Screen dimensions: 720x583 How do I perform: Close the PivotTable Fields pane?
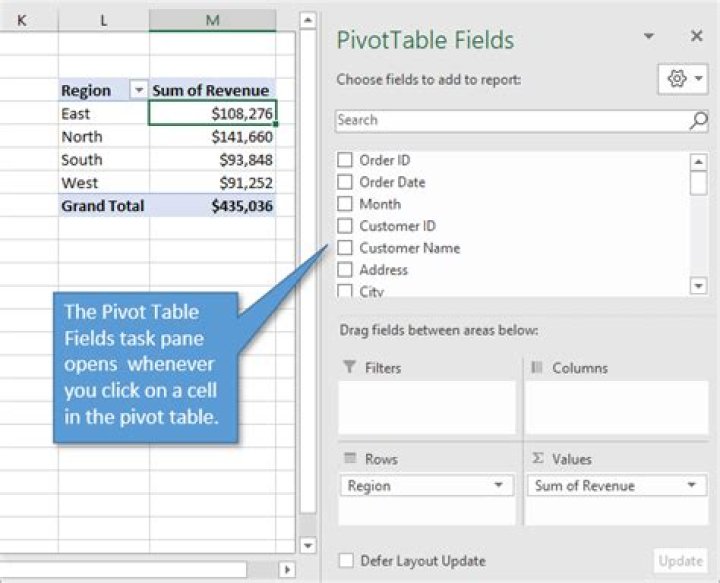click(697, 36)
